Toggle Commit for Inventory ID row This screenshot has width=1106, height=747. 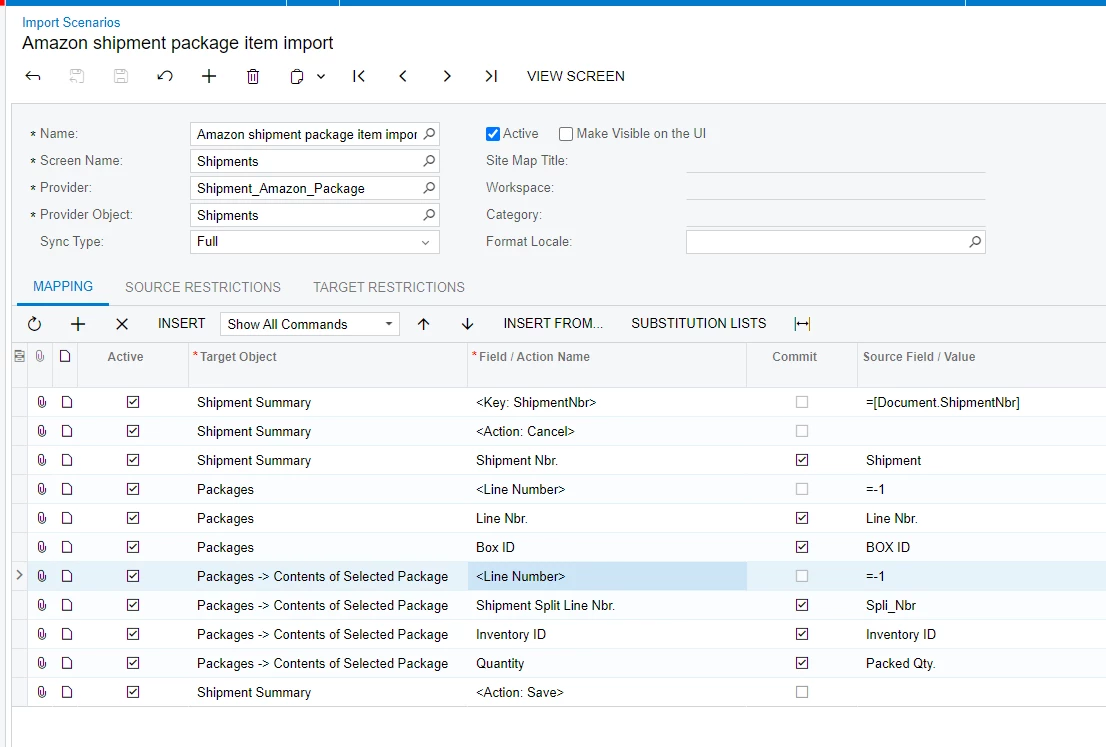pyautogui.click(x=802, y=634)
